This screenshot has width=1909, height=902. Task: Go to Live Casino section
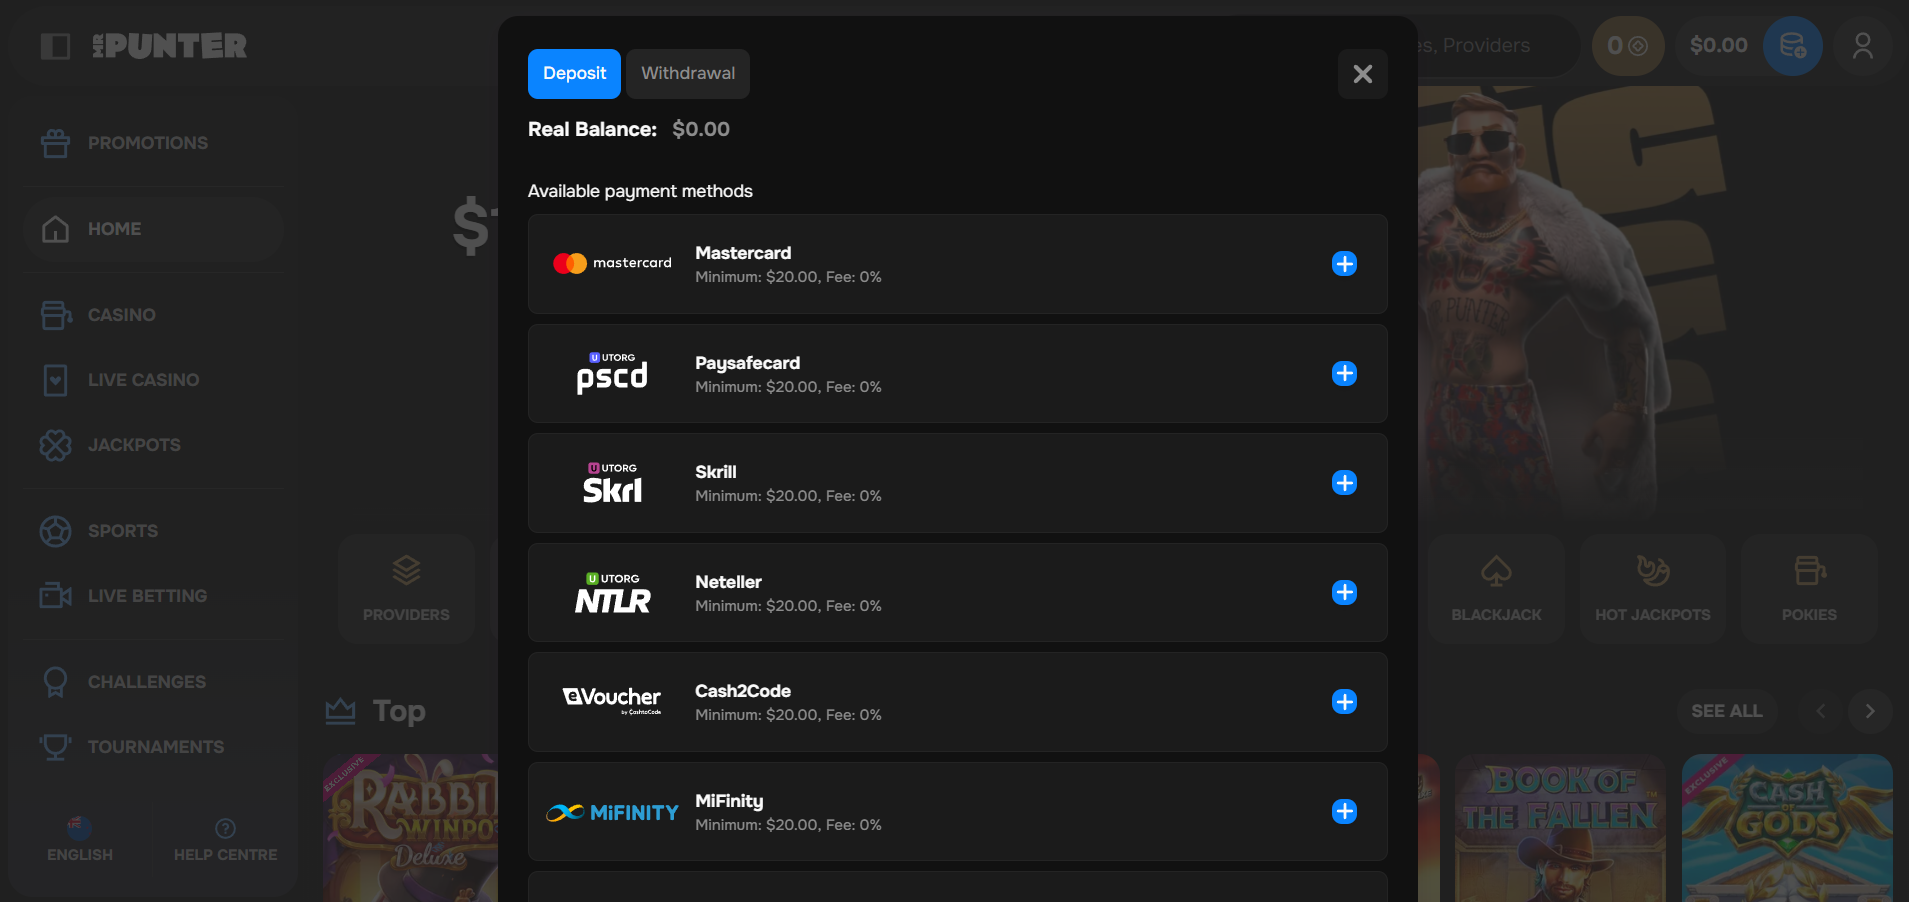[143, 380]
